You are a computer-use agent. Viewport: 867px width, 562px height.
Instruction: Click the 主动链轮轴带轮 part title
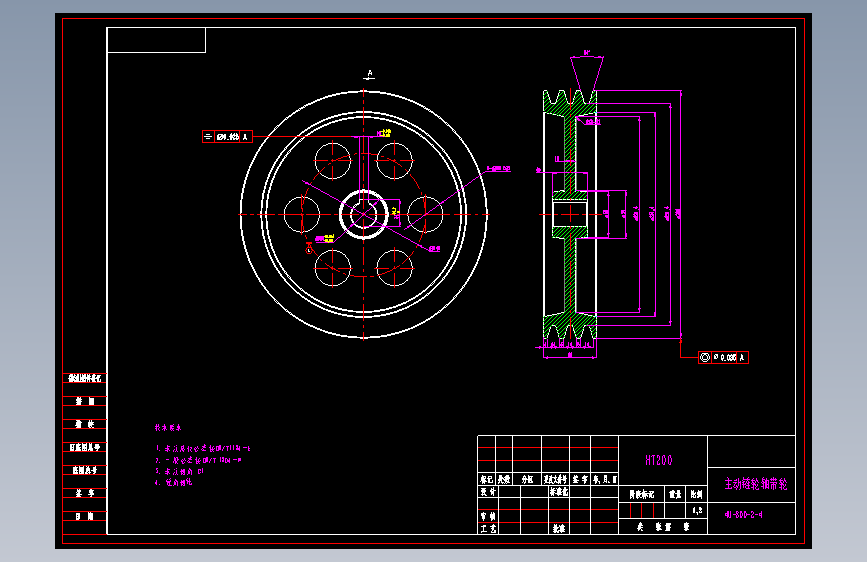click(x=756, y=483)
